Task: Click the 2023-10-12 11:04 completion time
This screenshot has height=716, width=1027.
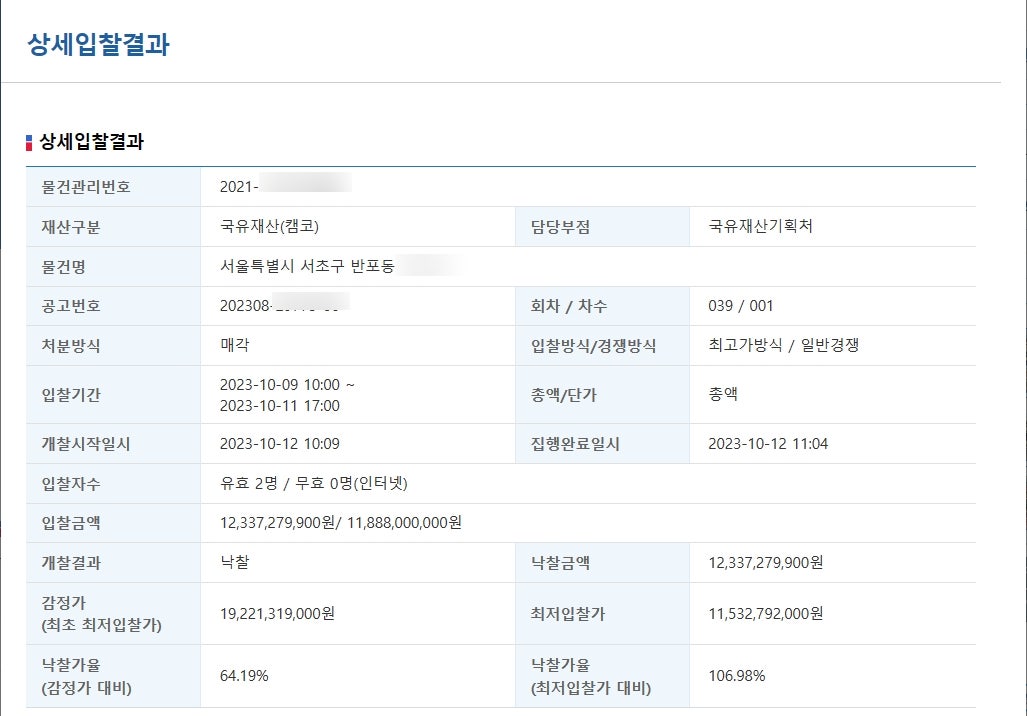Action: (x=768, y=444)
